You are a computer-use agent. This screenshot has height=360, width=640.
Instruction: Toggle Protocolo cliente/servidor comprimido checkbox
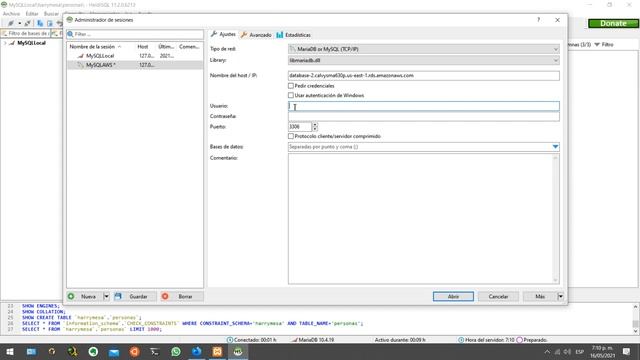click(291, 136)
